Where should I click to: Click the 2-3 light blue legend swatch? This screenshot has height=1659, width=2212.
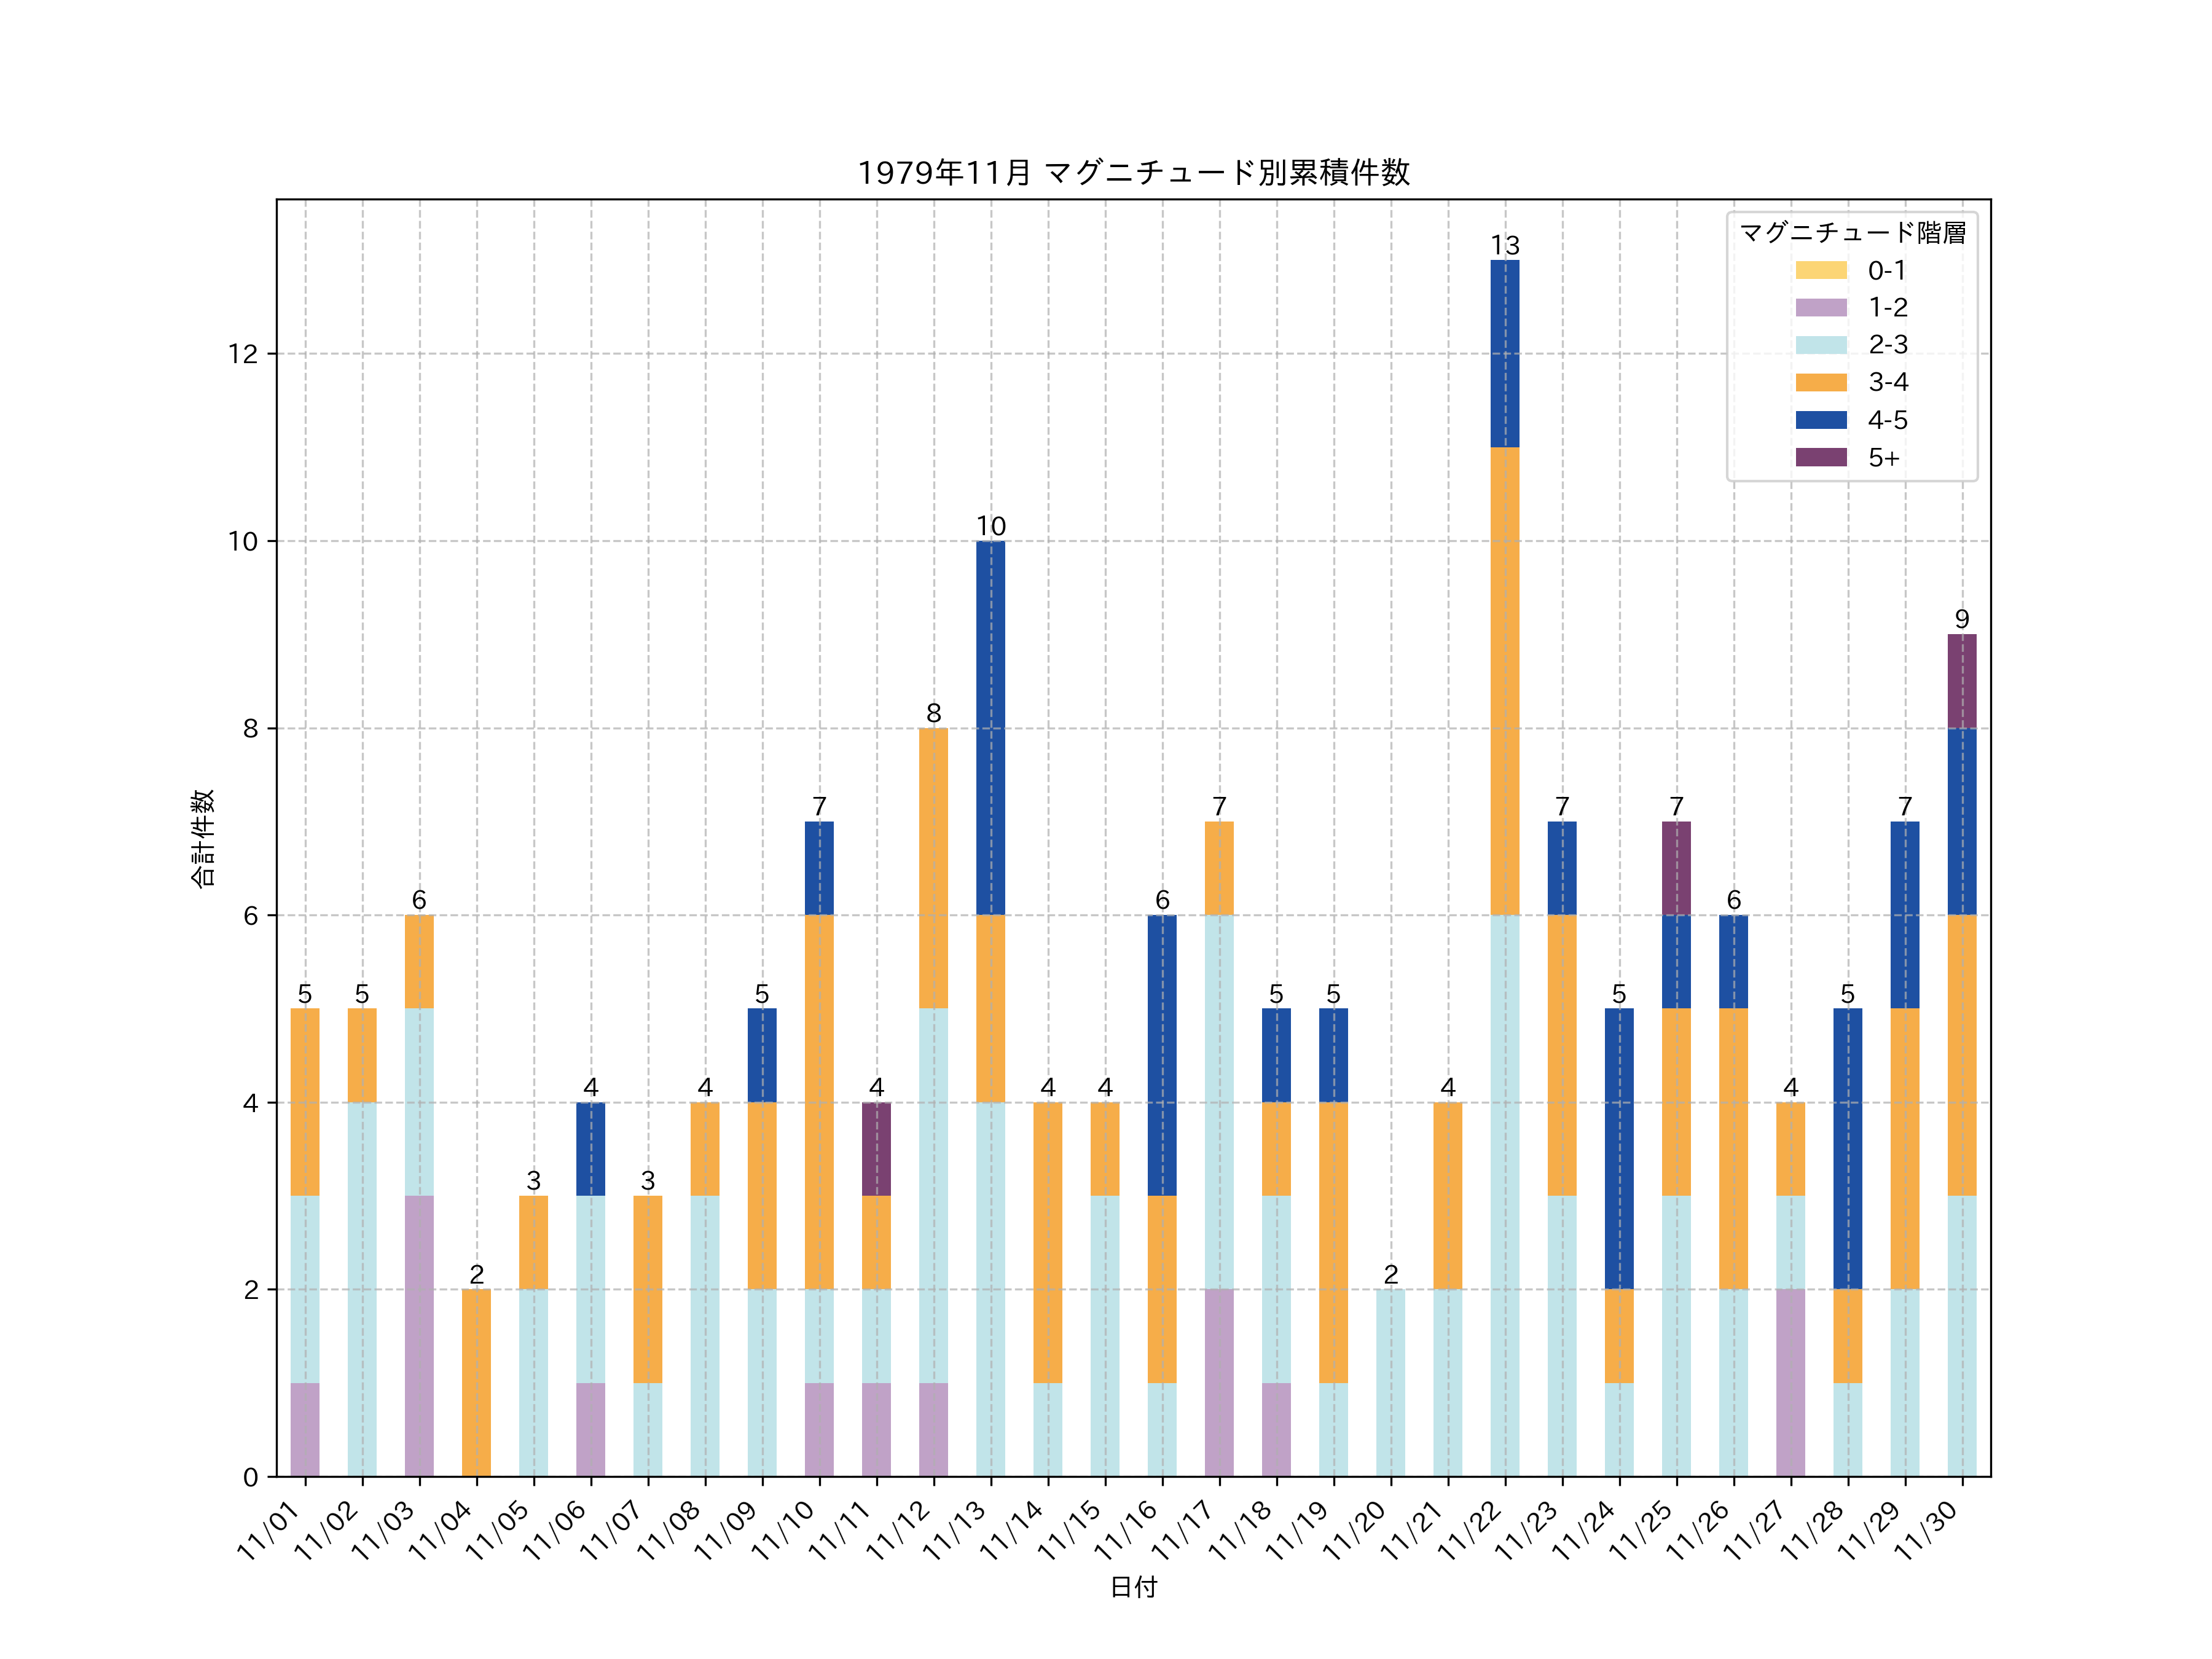(1821, 345)
